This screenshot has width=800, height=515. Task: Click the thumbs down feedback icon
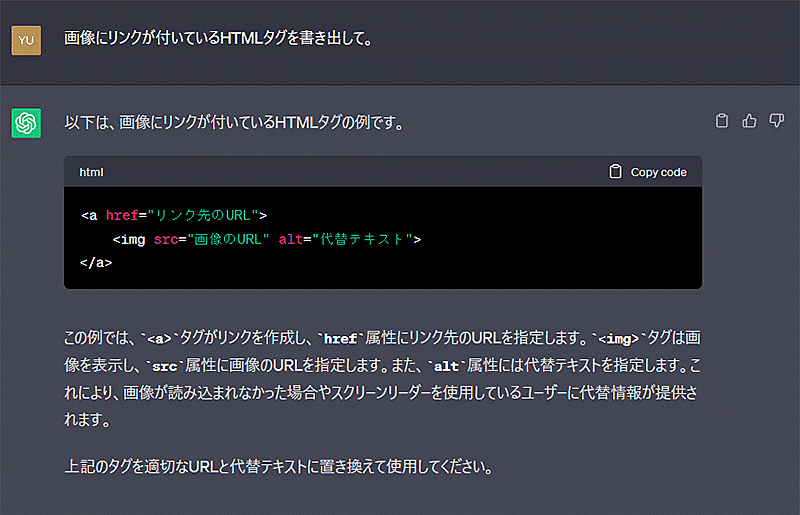pyautogui.click(x=776, y=121)
